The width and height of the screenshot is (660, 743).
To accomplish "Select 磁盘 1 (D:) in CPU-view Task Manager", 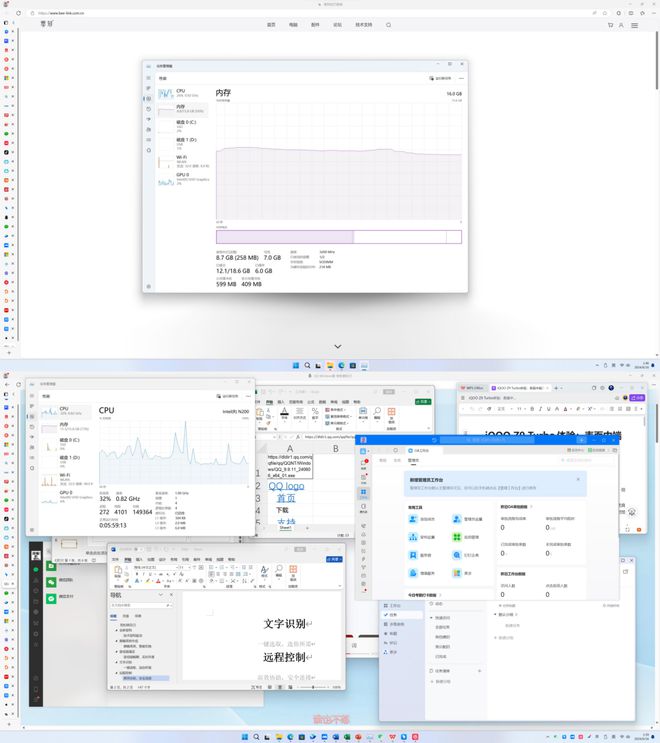I will coord(65,461).
